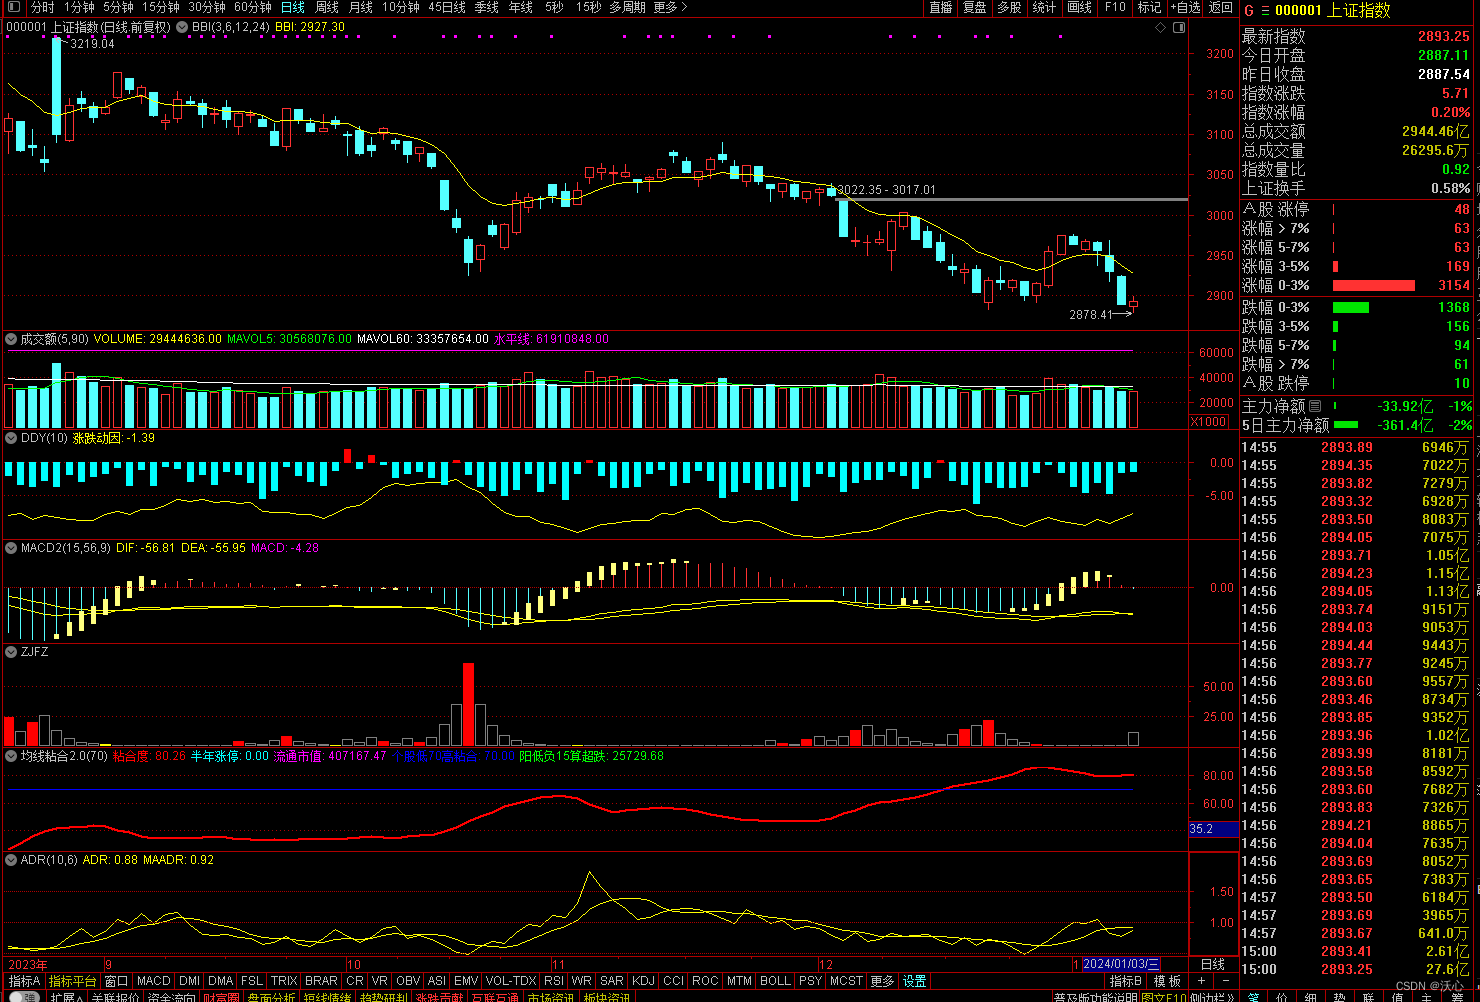Click the small icon next to 主力净额

[x=1315, y=406]
